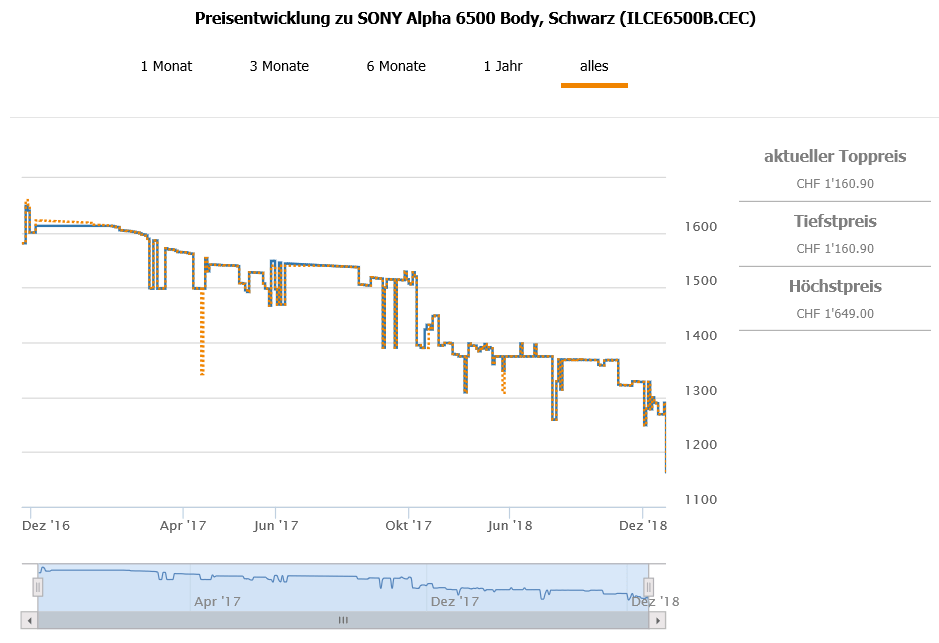Viewport: 939px width, 643px height.
Task: Grab the left navigator range handle
Action: click(x=38, y=587)
